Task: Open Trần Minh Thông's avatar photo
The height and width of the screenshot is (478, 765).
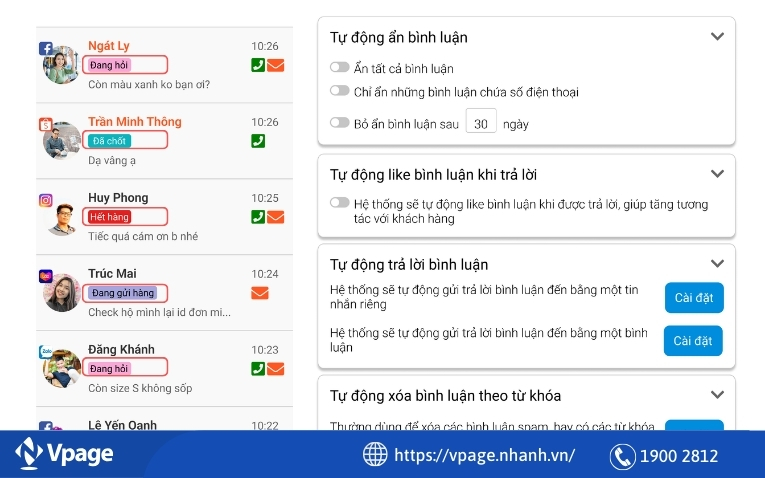Action: (x=62, y=141)
